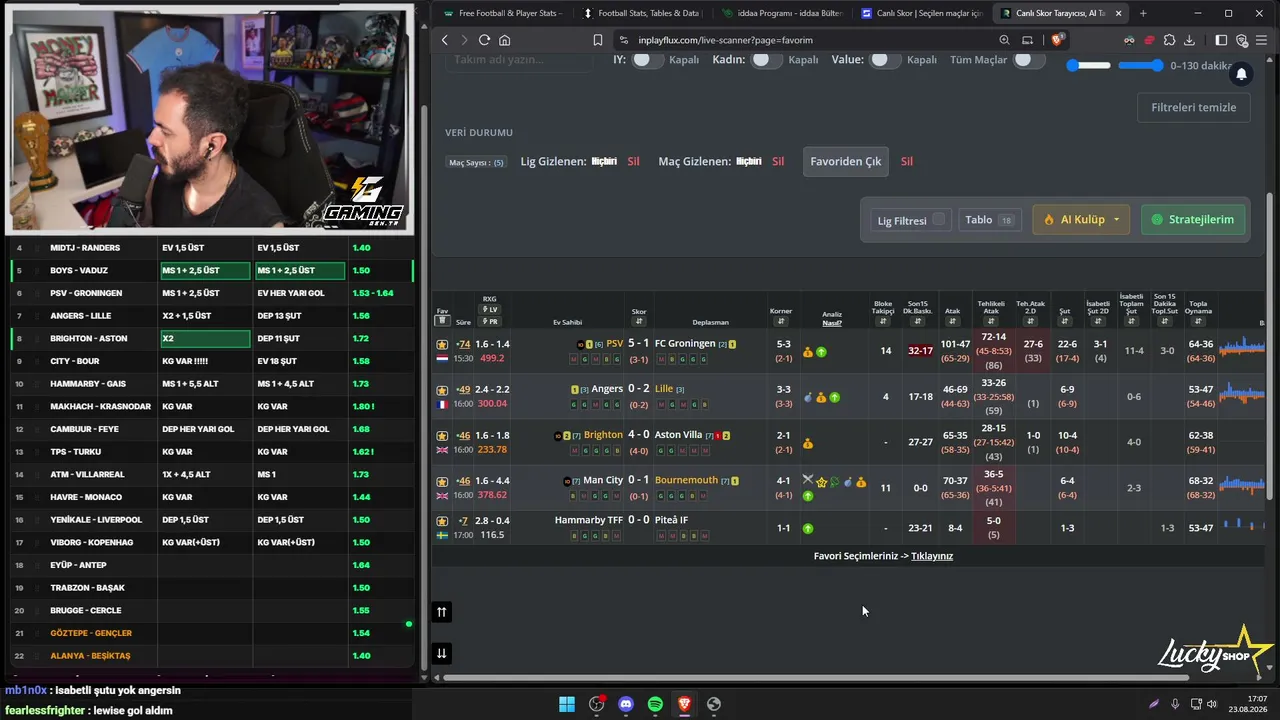
Task: Click the Brave Shields lion icon
Action: 1059,40
